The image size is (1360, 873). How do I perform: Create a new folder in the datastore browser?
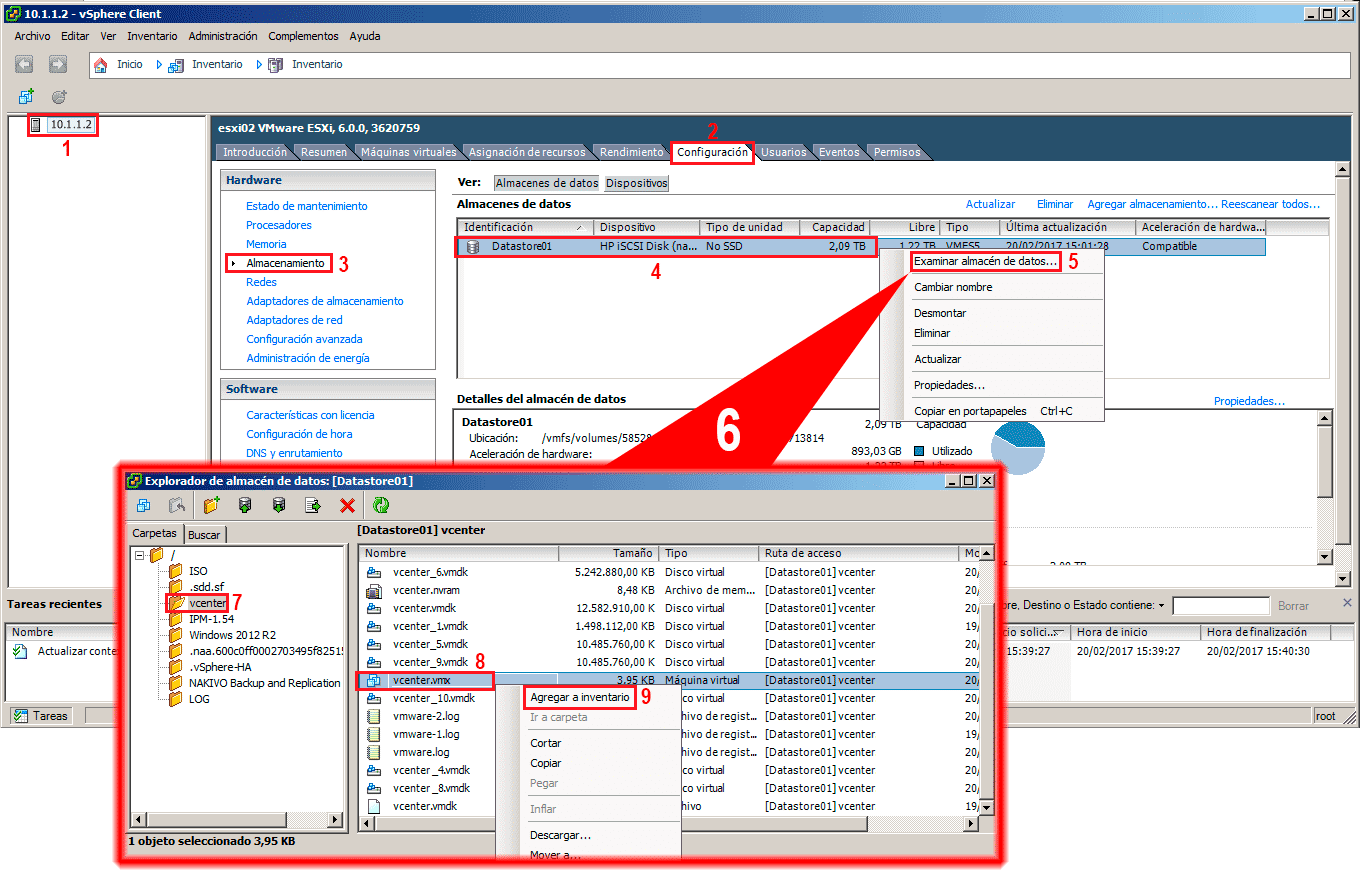(210, 505)
